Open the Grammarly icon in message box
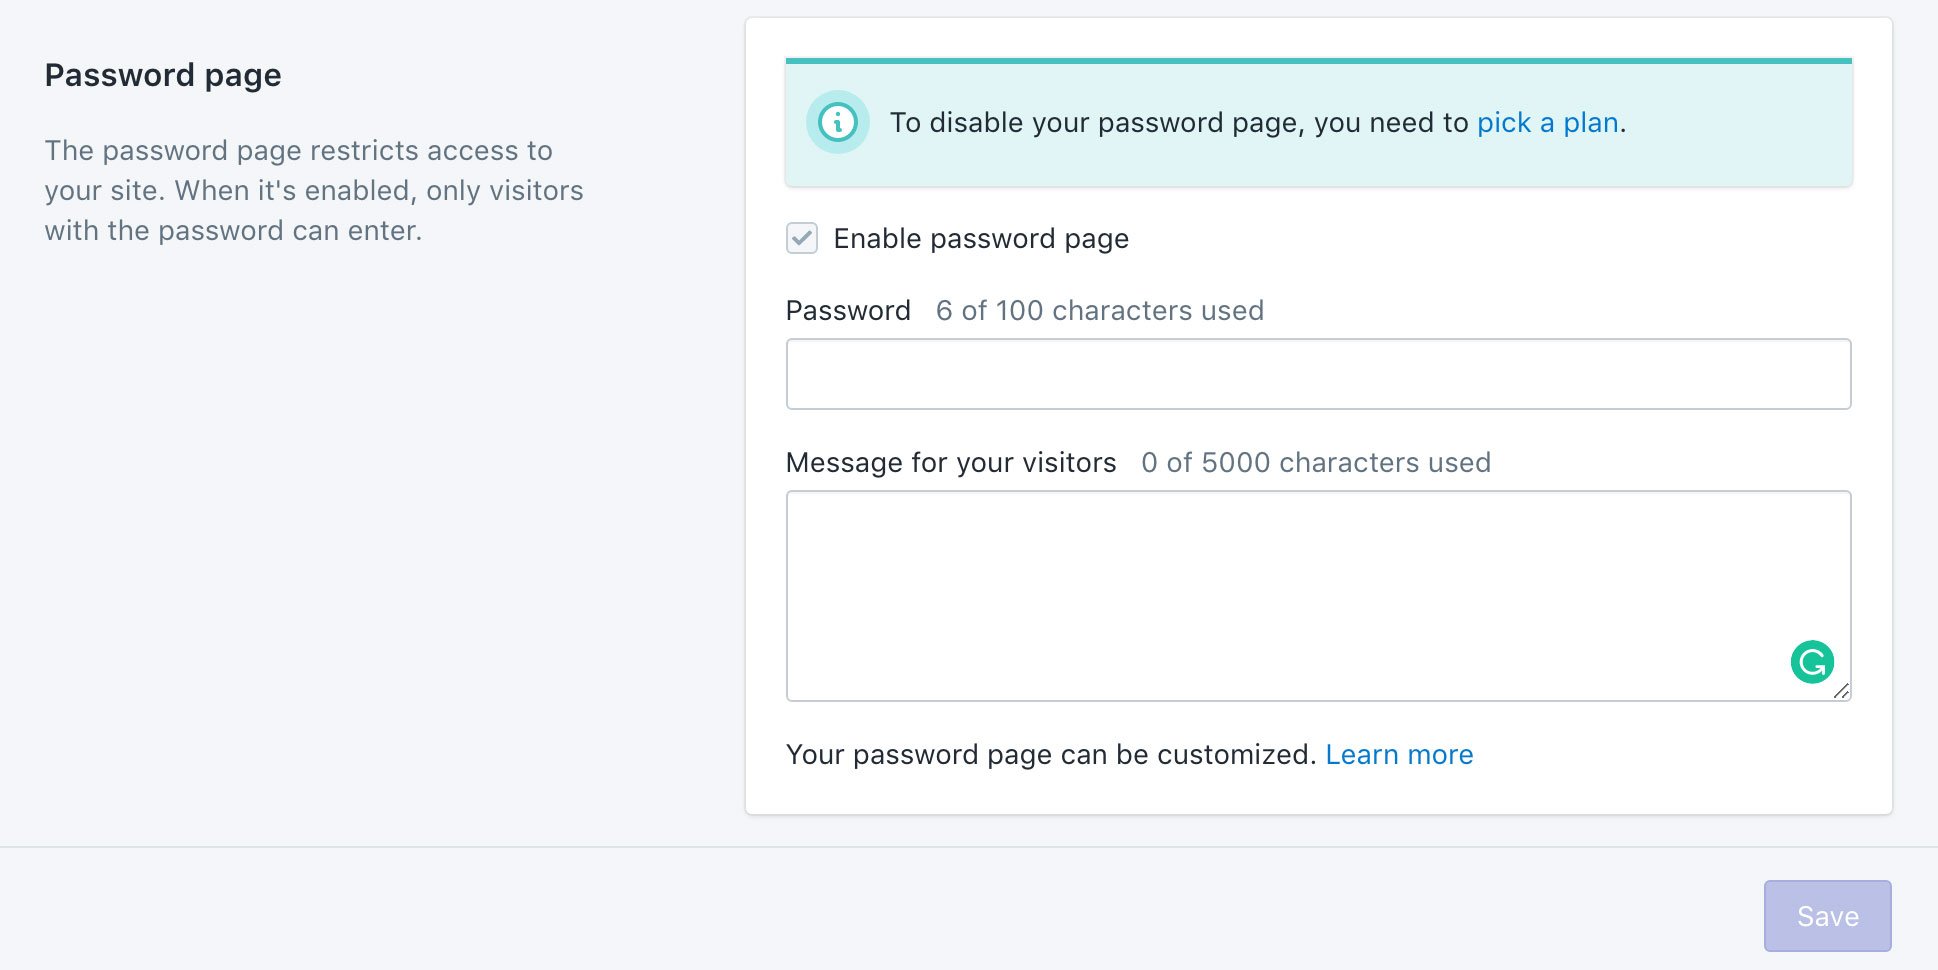This screenshot has width=1938, height=970. point(1812,662)
